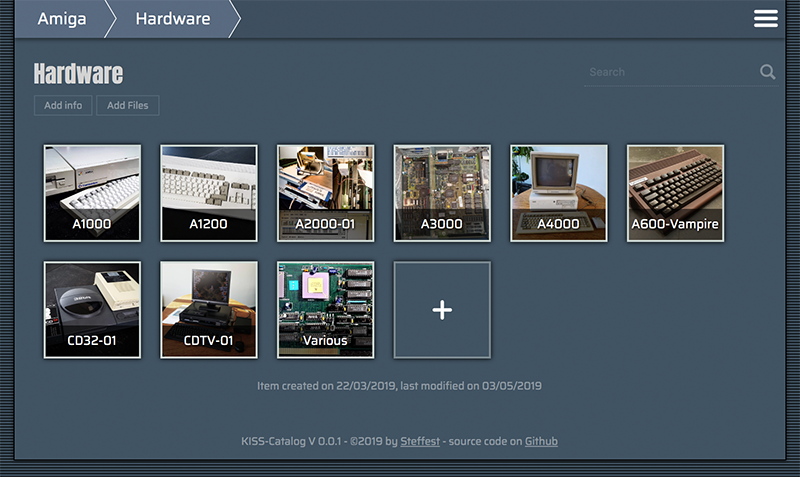The width and height of the screenshot is (800, 477).
Task: Click the 'KISS-Catalog V 0.0.1' footer text
Action: coord(291,441)
